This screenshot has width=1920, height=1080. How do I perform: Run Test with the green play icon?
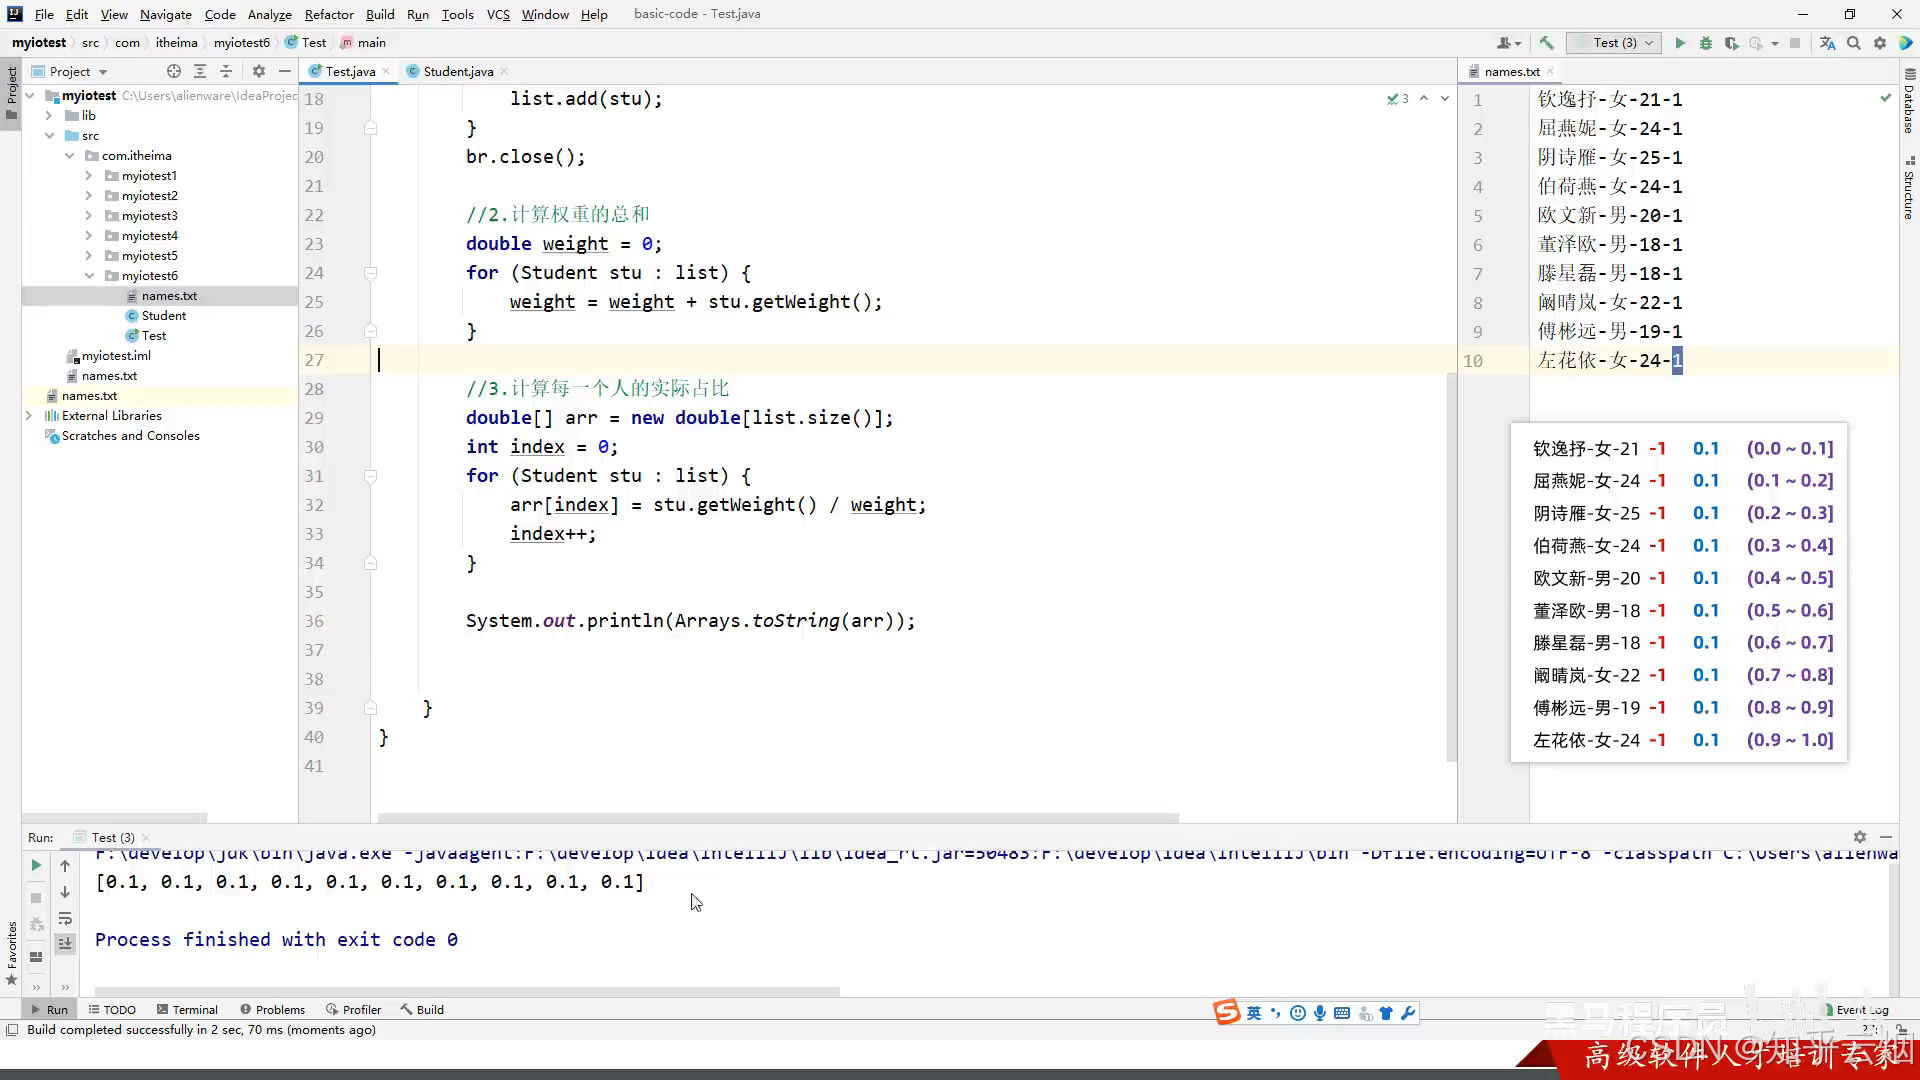pyautogui.click(x=1680, y=43)
